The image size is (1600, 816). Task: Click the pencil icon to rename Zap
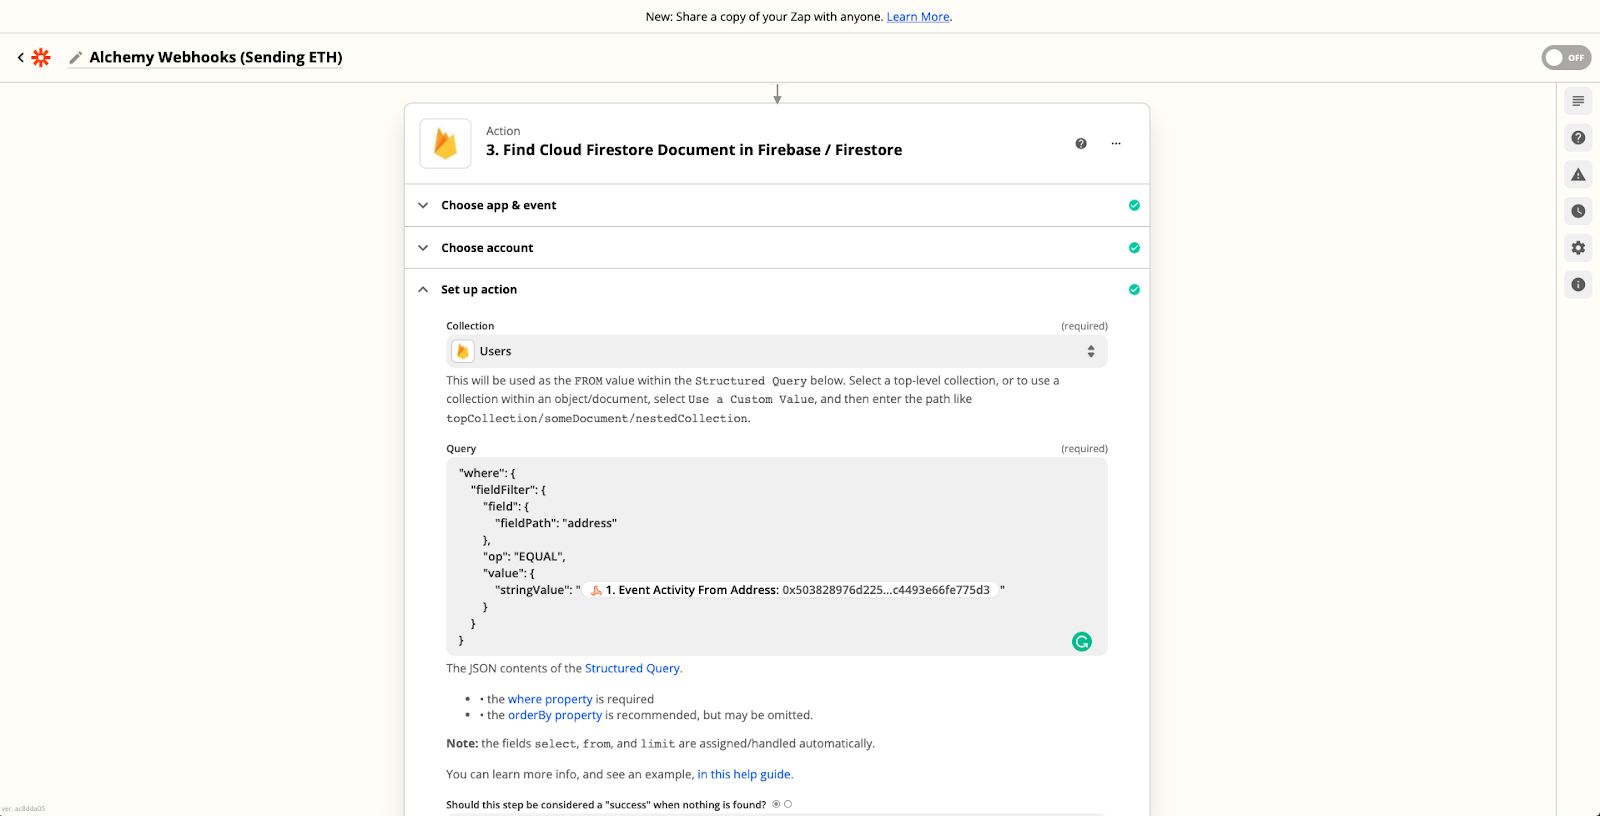pos(75,58)
